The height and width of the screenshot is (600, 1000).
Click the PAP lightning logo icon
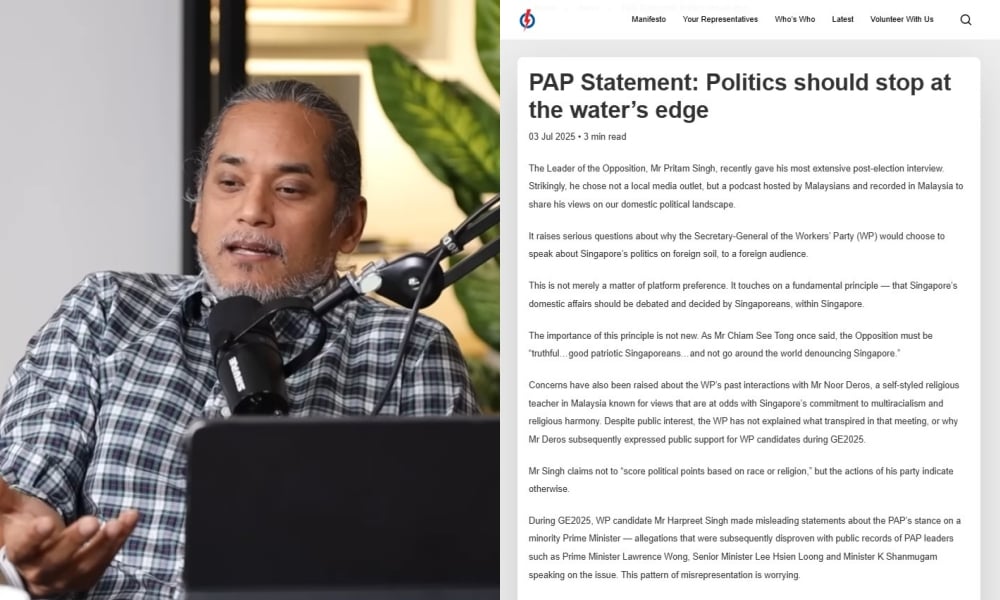tap(527, 20)
